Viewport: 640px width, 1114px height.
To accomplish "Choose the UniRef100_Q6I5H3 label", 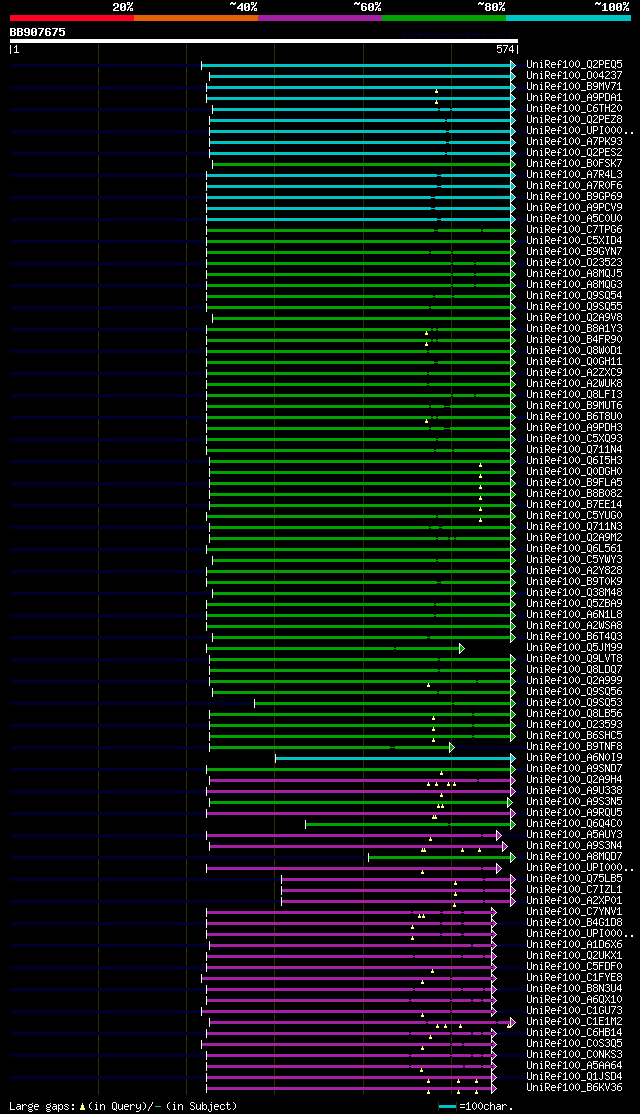I will click(574, 460).
